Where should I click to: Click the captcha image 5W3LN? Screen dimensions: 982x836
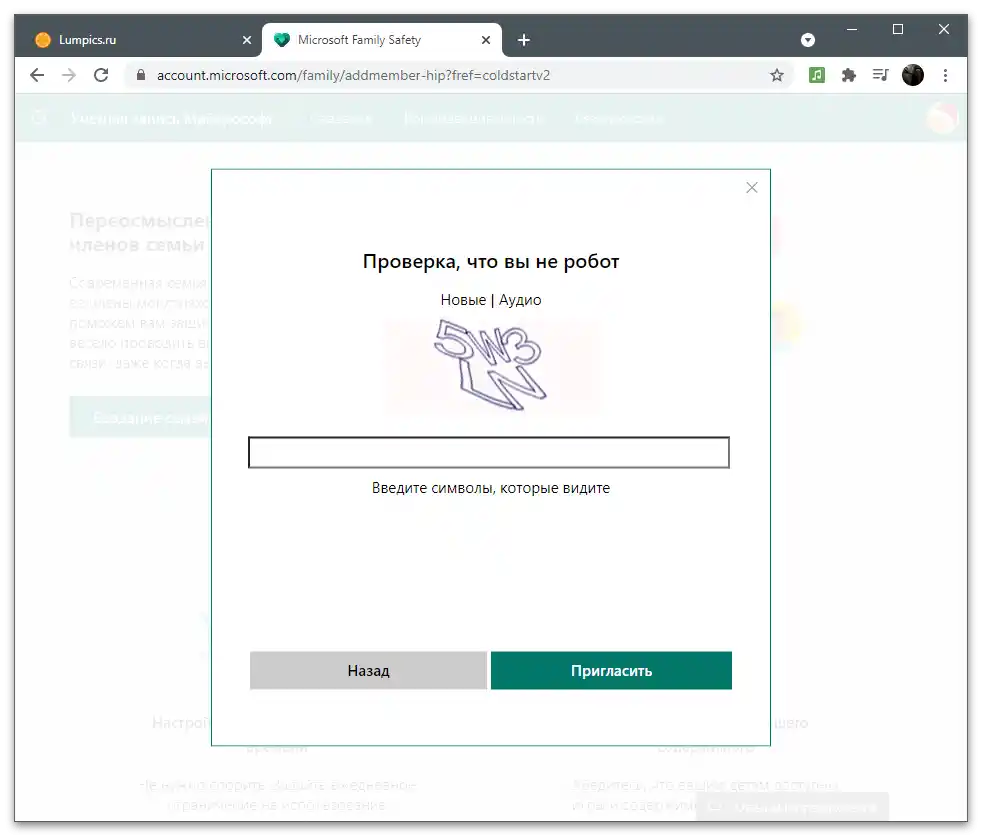(x=492, y=365)
